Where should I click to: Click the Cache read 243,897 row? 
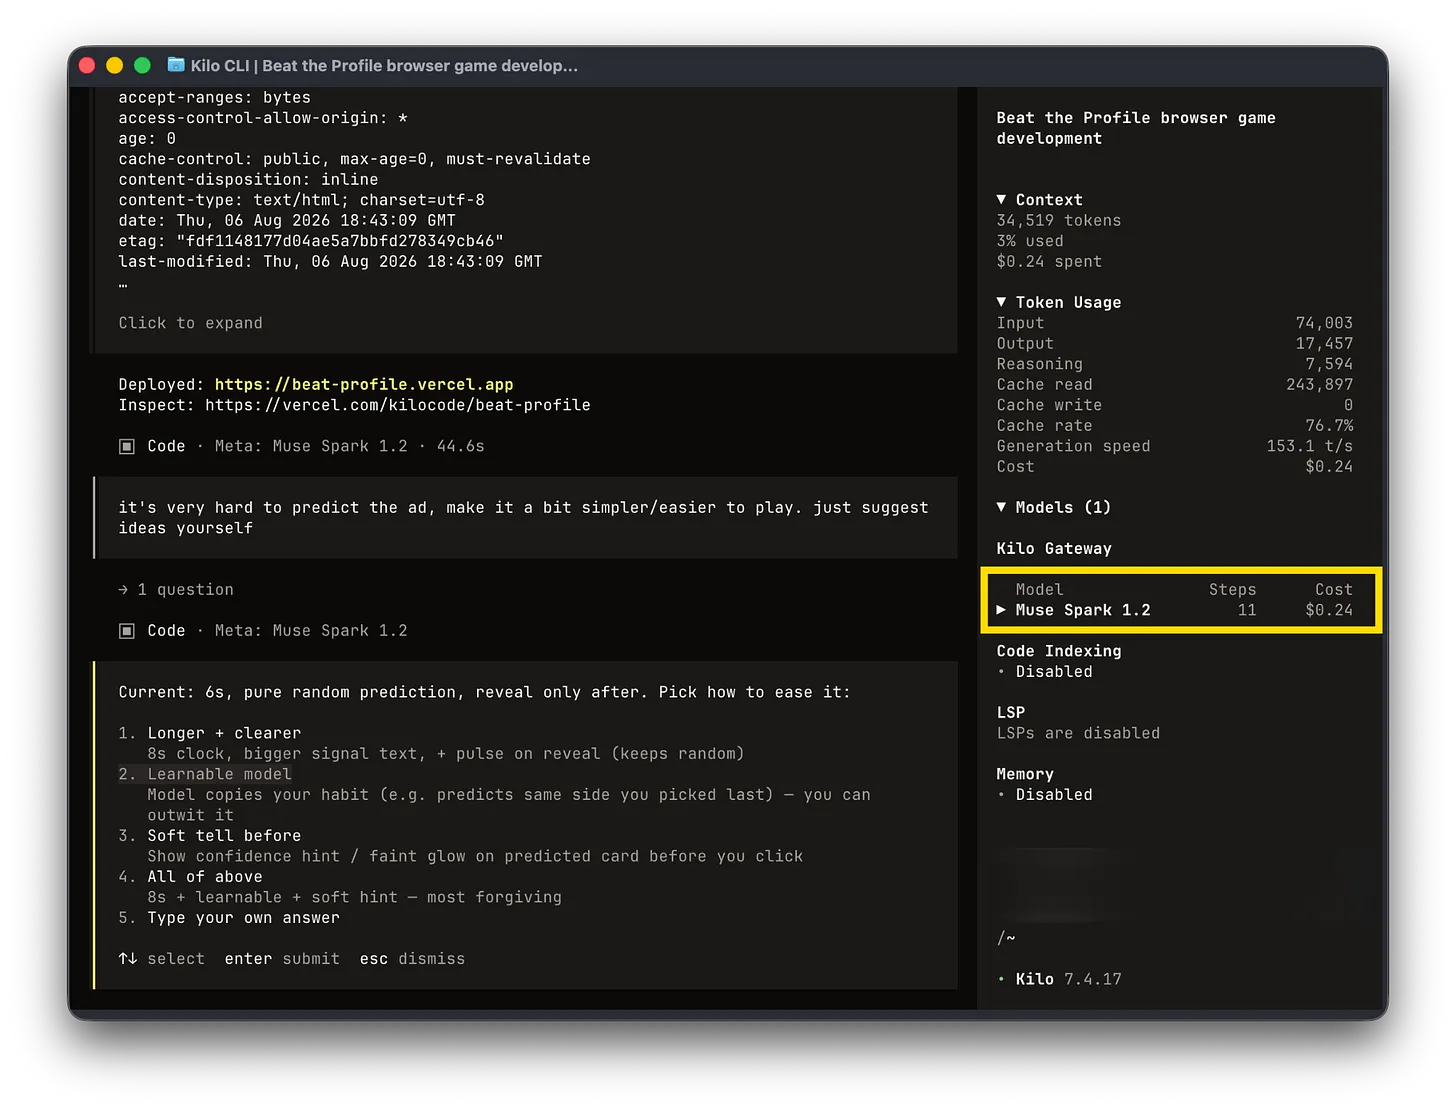pyautogui.click(x=1174, y=385)
